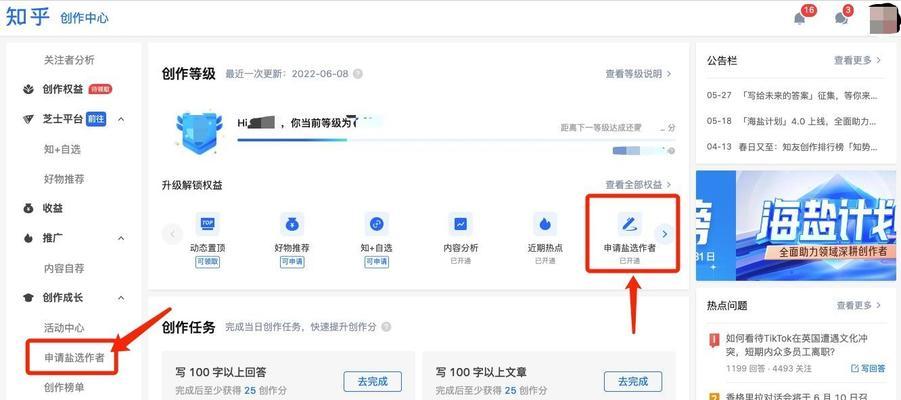This screenshot has height=400, width=901.
Task: Click 查看等级说明 link
Action: 638,74
